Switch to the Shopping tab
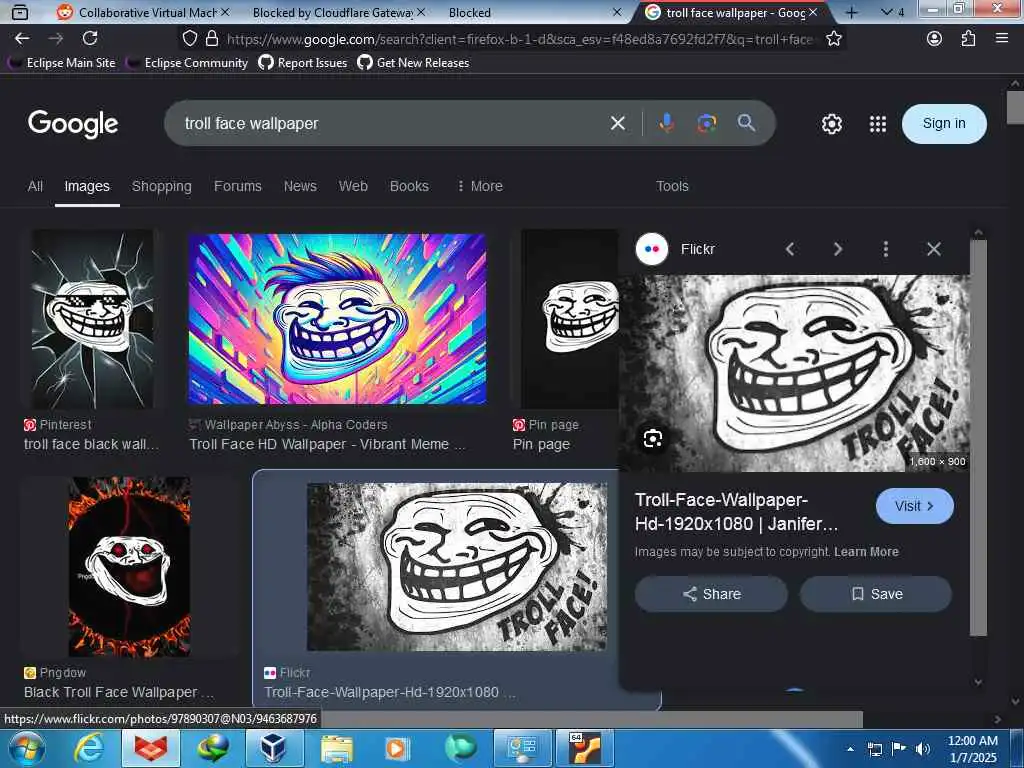 coord(162,186)
